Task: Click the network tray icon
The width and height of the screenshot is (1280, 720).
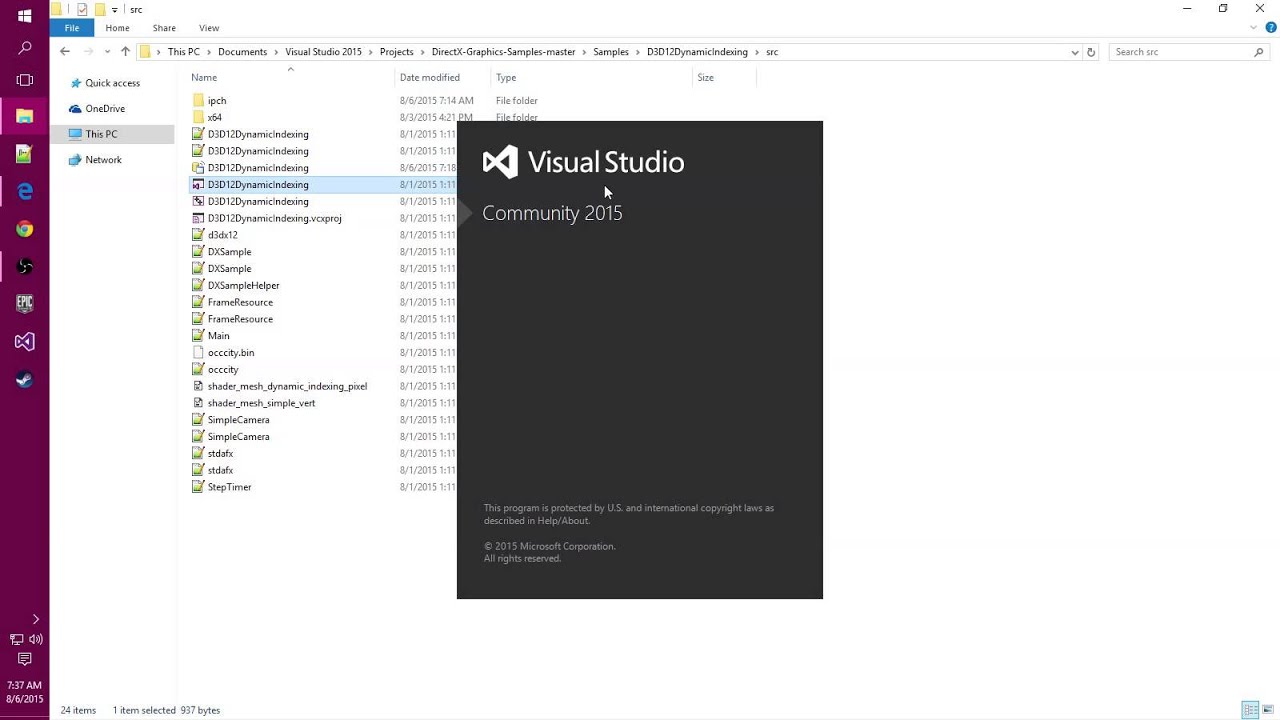Action: 16,639
